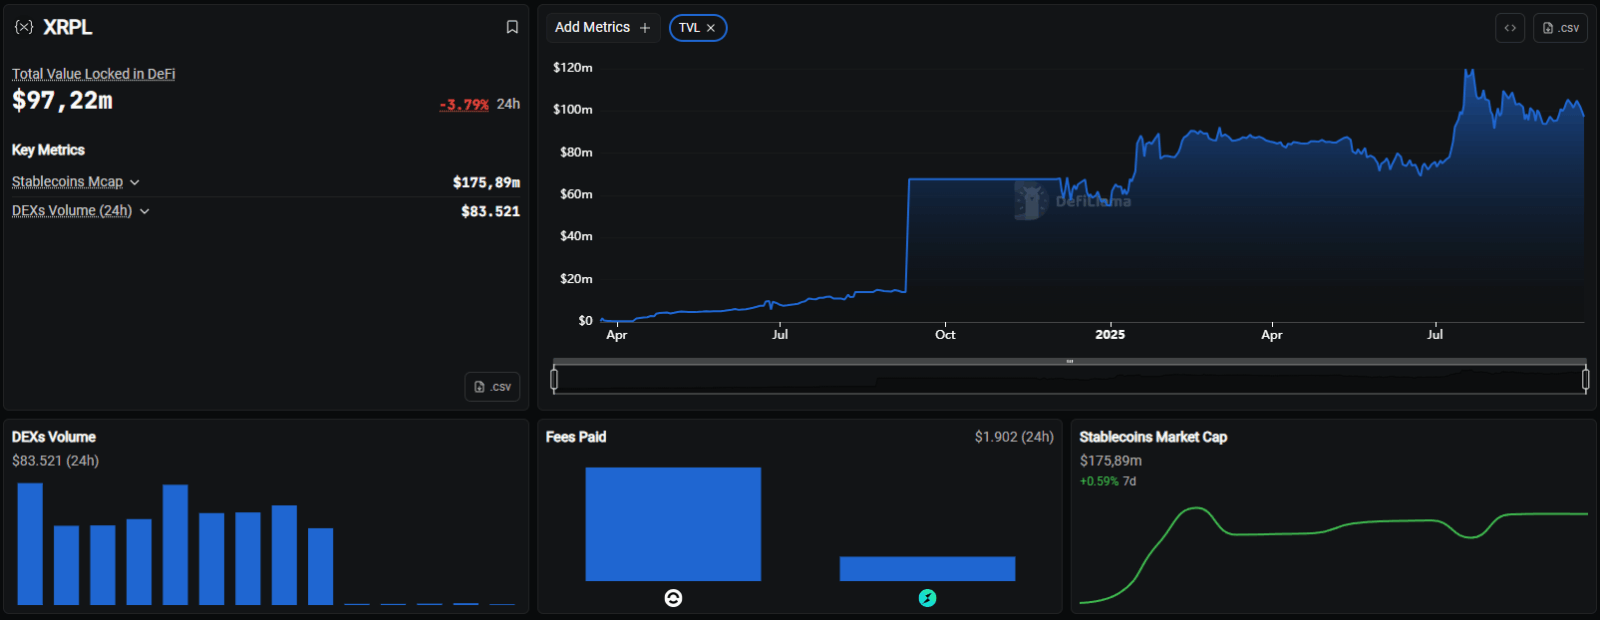Screen dimensions: 1600x620
Task: Select the $97,22m TVL value
Action: 62,101
